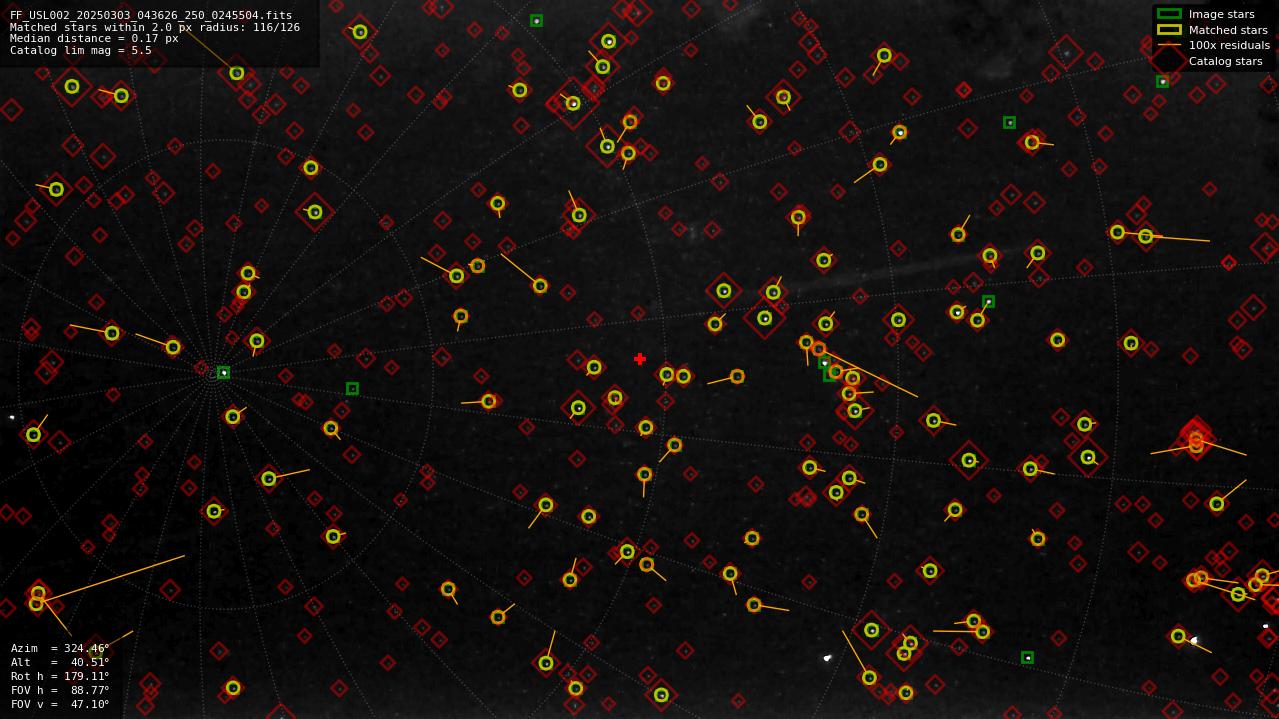Click the orange 100x residuals legend line
Viewport: 1279px width, 719px height.
point(1169,45)
